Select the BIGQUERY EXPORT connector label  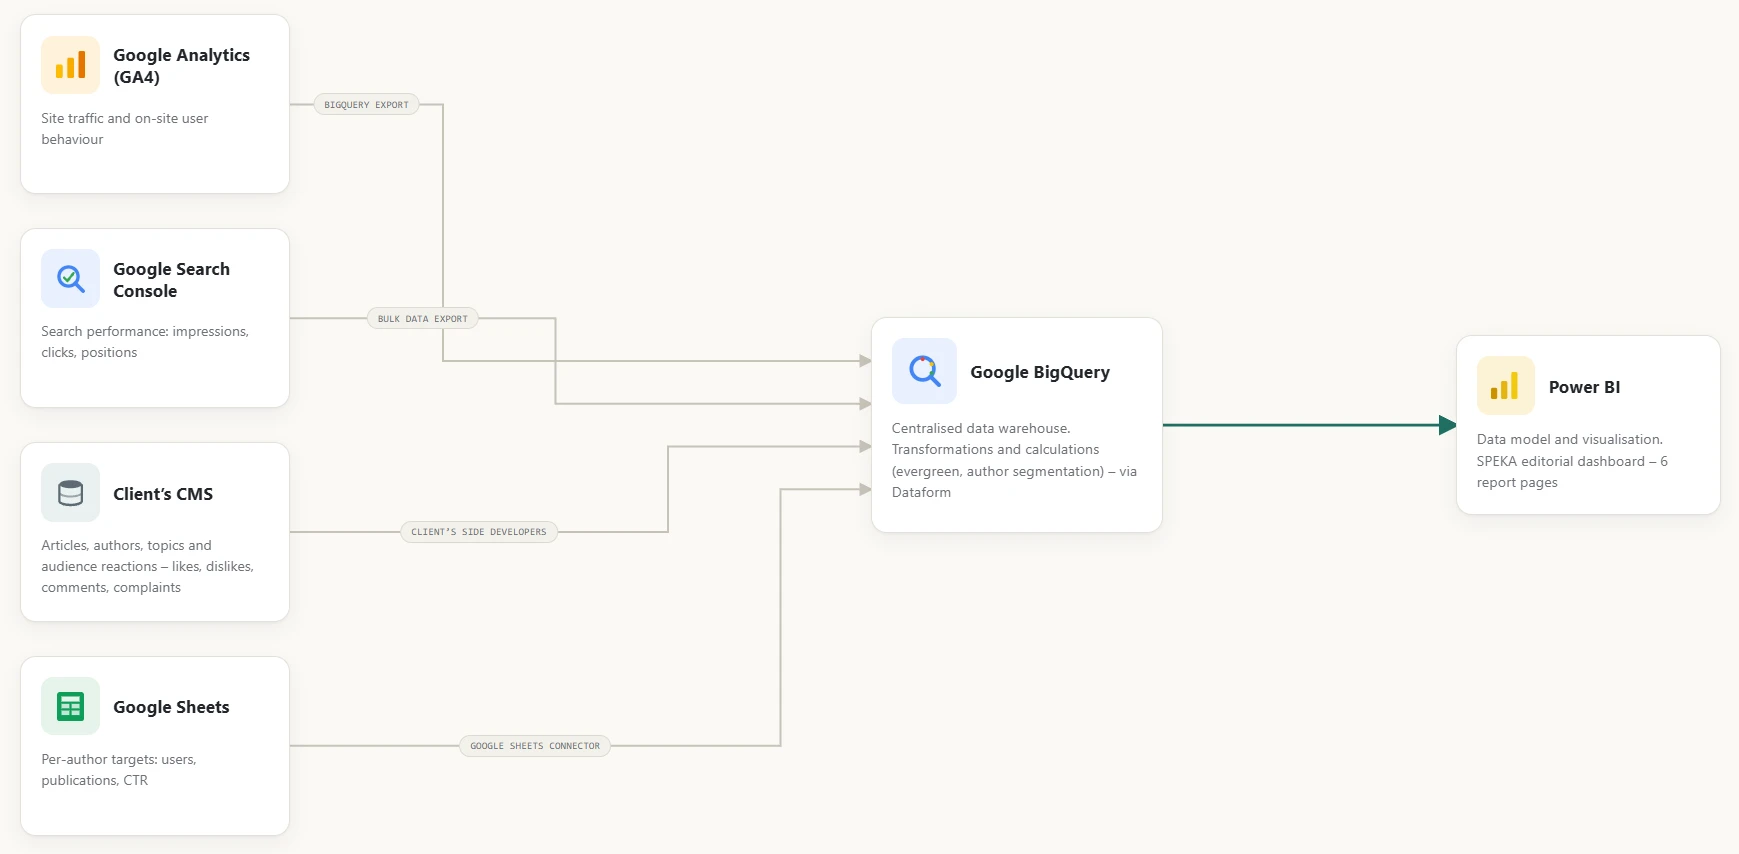pyautogui.click(x=366, y=104)
